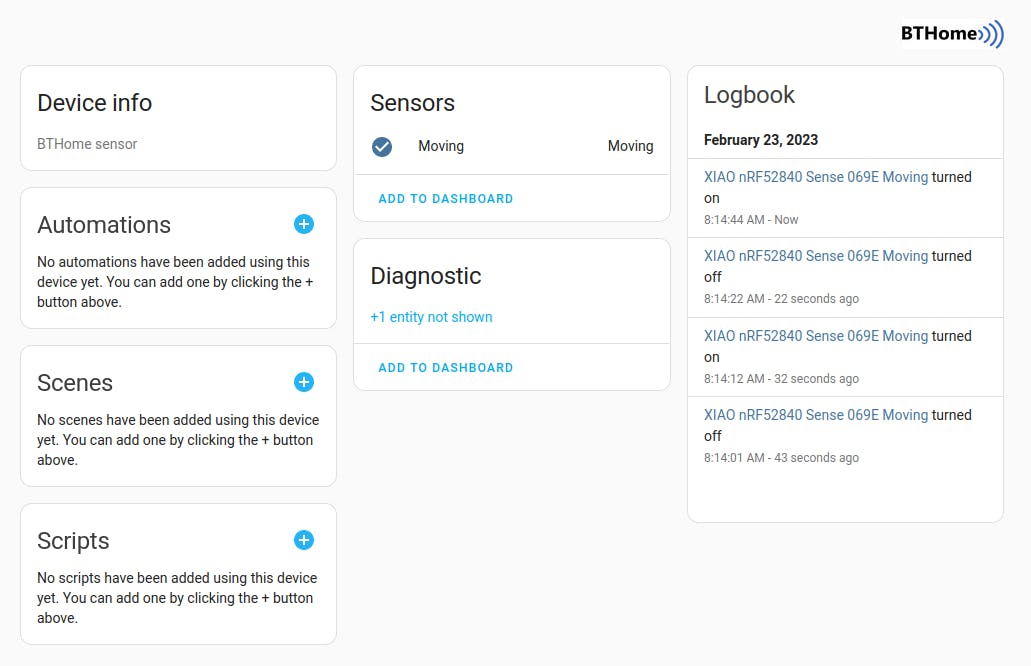
Task: Open the 8:14:22 AM Moving logbook entry
Action: click(x=816, y=256)
